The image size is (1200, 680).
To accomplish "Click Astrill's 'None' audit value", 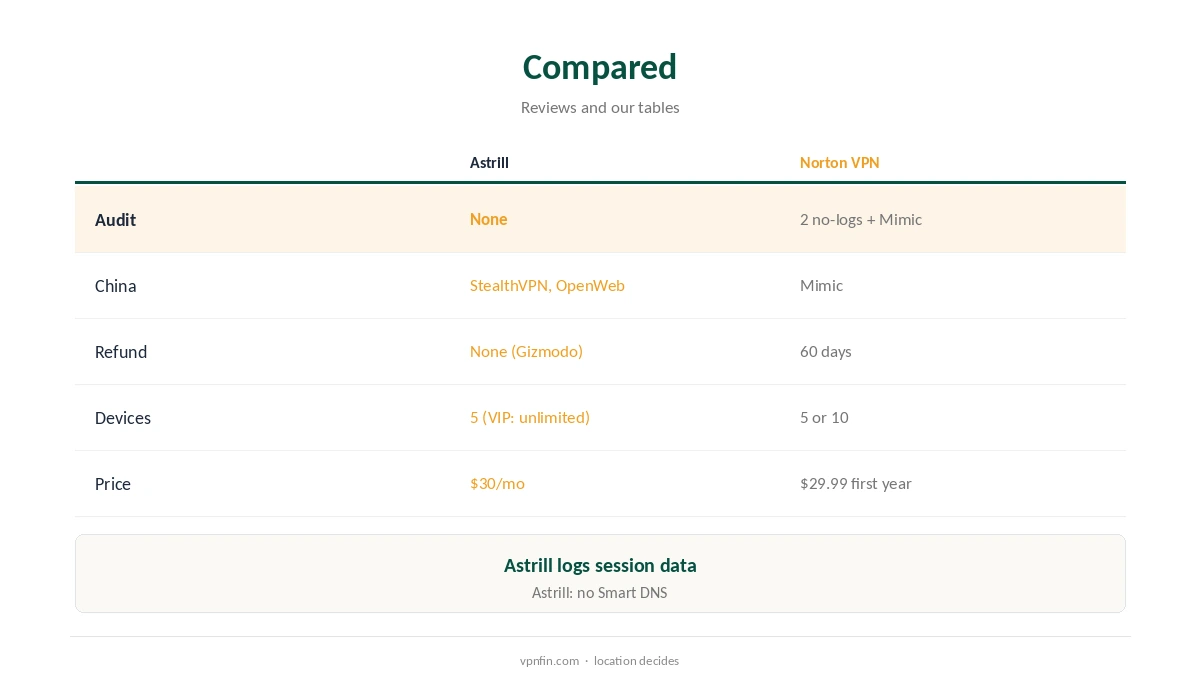I will [x=489, y=219].
